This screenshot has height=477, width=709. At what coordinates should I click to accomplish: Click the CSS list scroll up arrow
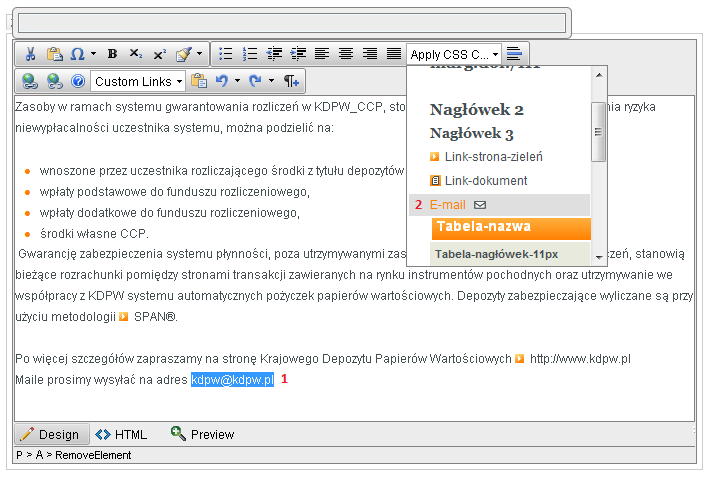point(599,75)
